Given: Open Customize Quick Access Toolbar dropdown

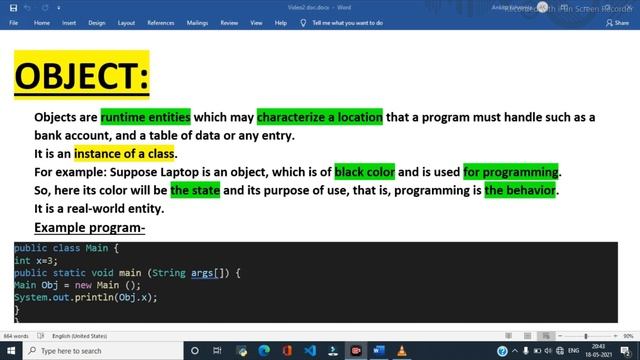Looking at the screenshot, I should click(x=59, y=8).
